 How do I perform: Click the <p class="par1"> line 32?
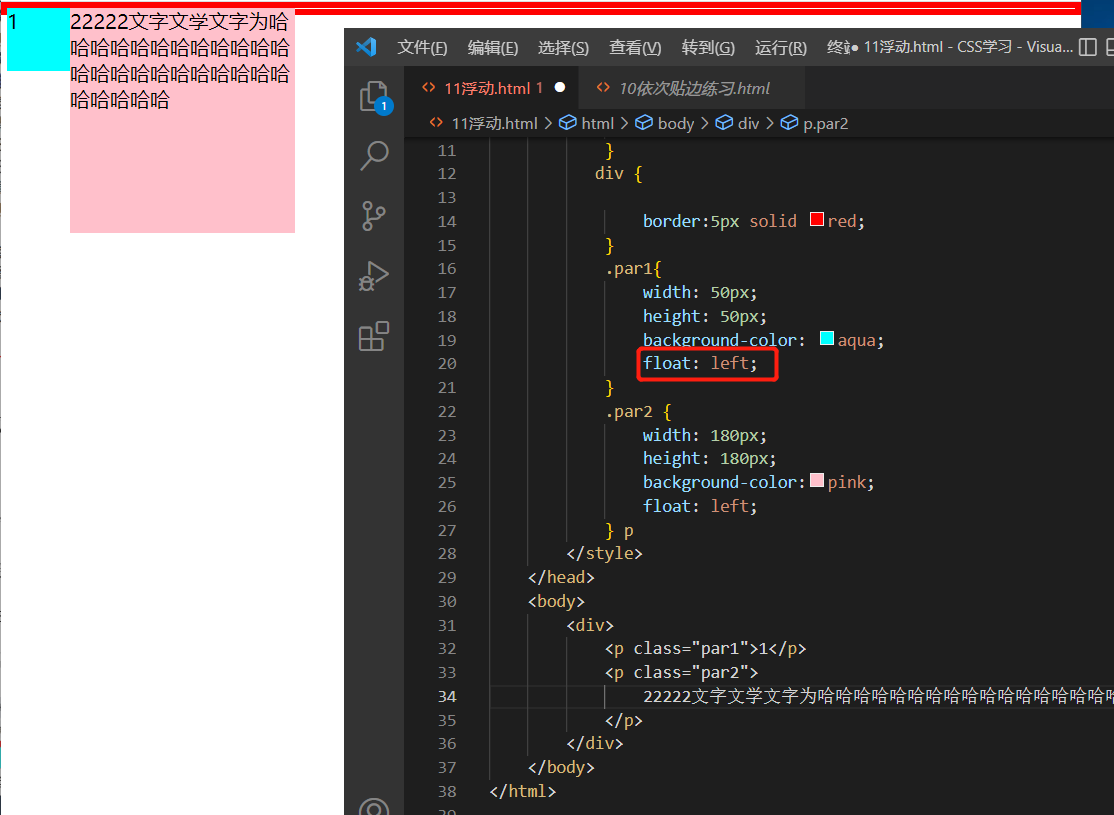705,649
